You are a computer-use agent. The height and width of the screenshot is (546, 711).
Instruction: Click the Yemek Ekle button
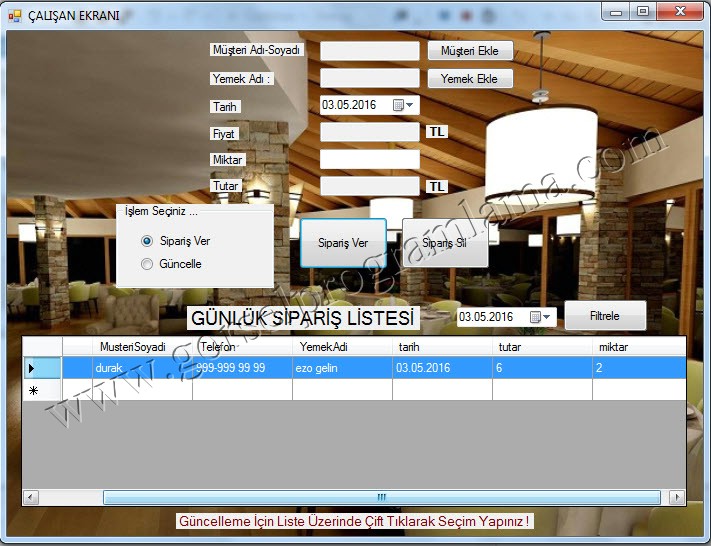[x=470, y=78]
